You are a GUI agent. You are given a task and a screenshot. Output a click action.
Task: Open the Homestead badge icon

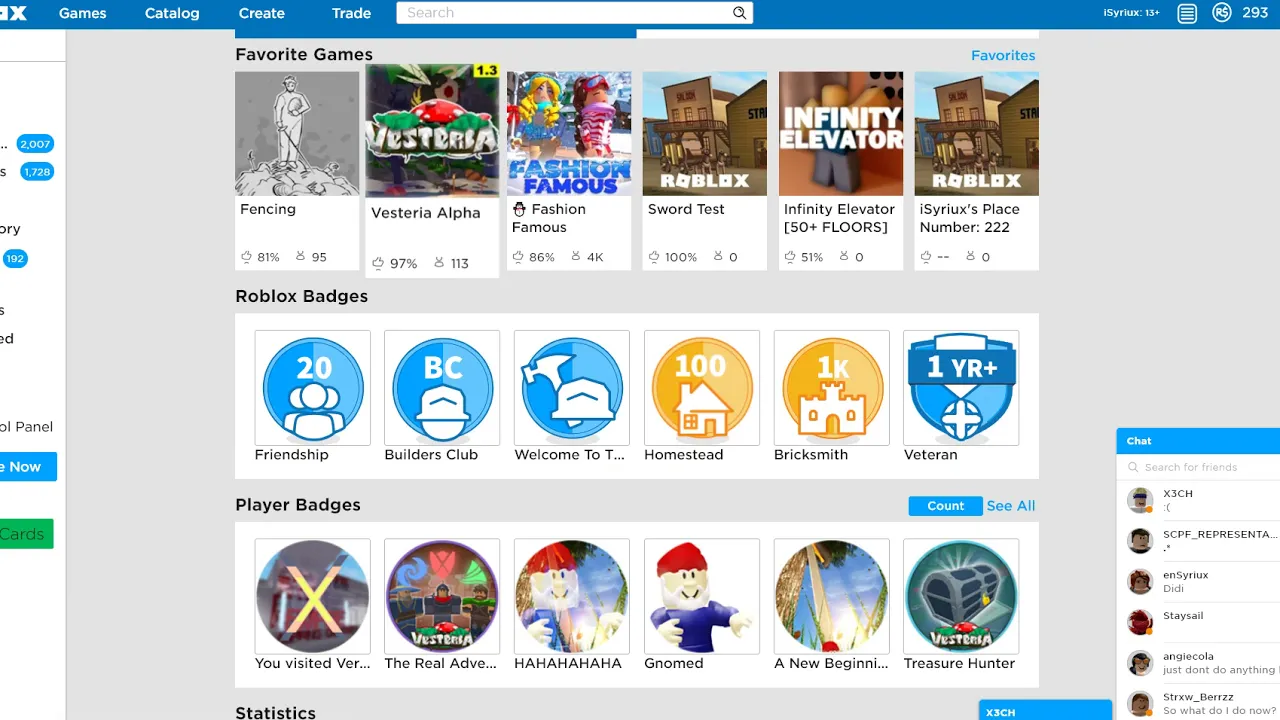pos(702,388)
